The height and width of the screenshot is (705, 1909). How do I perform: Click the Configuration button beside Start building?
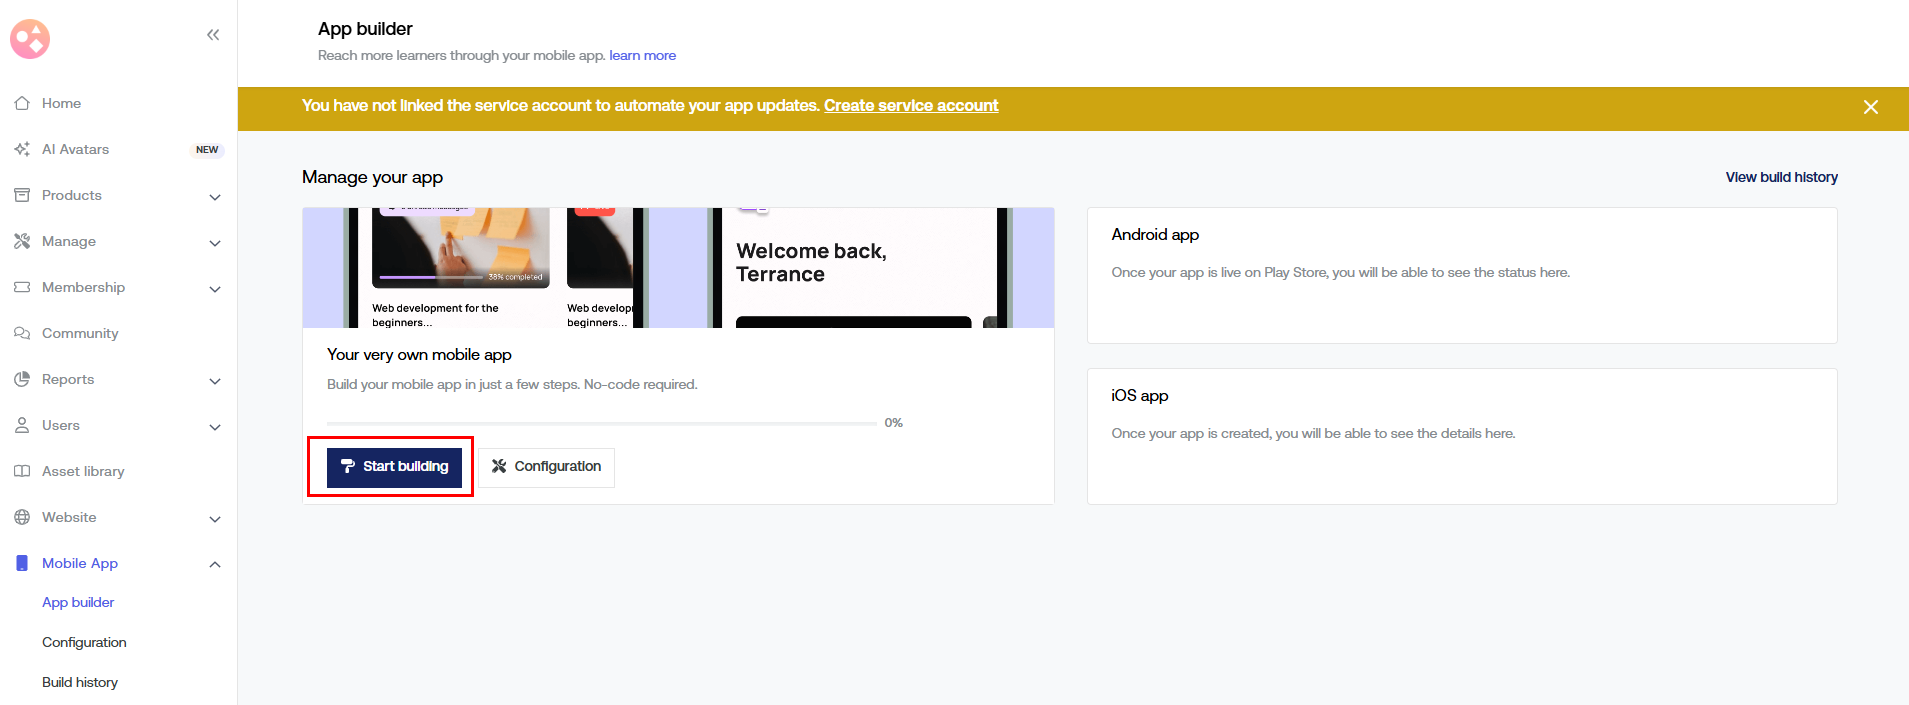[x=546, y=467]
